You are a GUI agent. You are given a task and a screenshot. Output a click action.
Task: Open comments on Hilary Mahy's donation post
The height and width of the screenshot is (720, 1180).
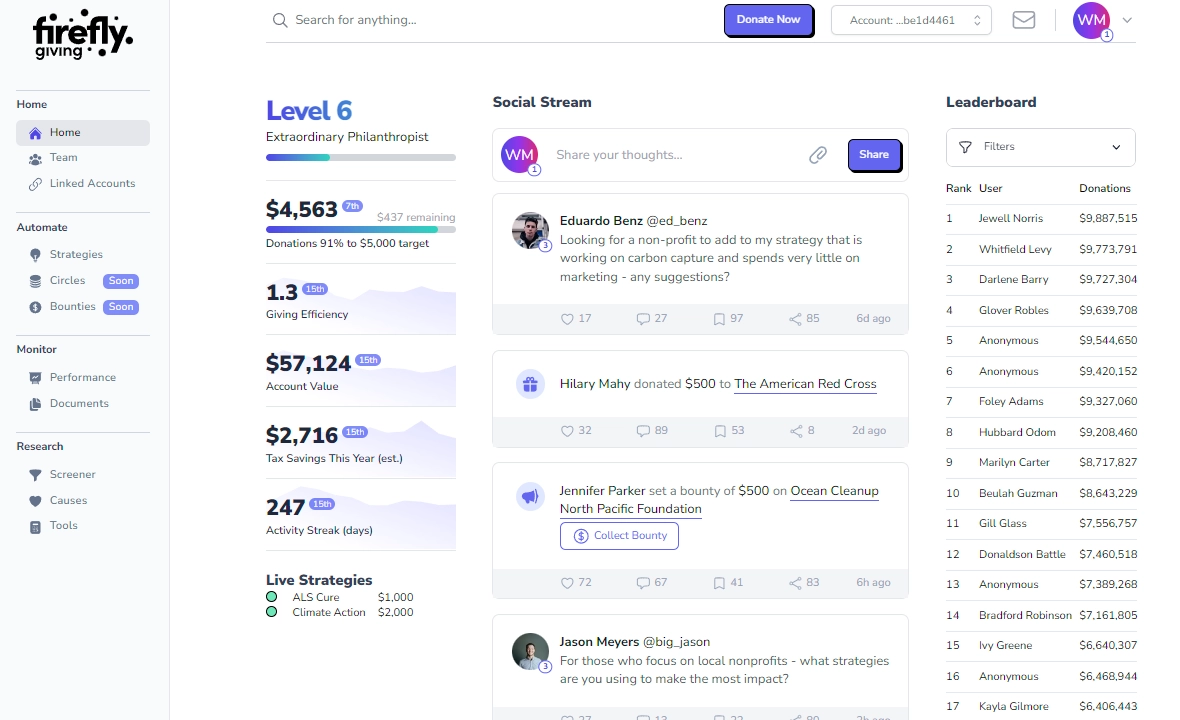[x=642, y=430]
